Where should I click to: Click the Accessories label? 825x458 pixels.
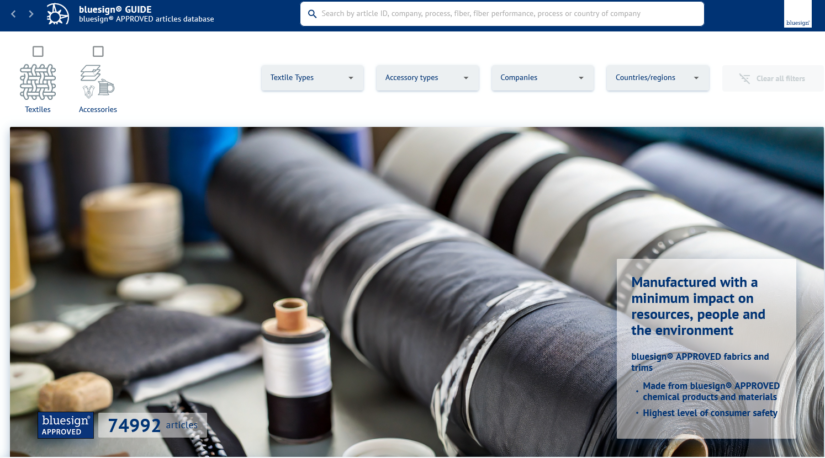pyautogui.click(x=98, y=109)
